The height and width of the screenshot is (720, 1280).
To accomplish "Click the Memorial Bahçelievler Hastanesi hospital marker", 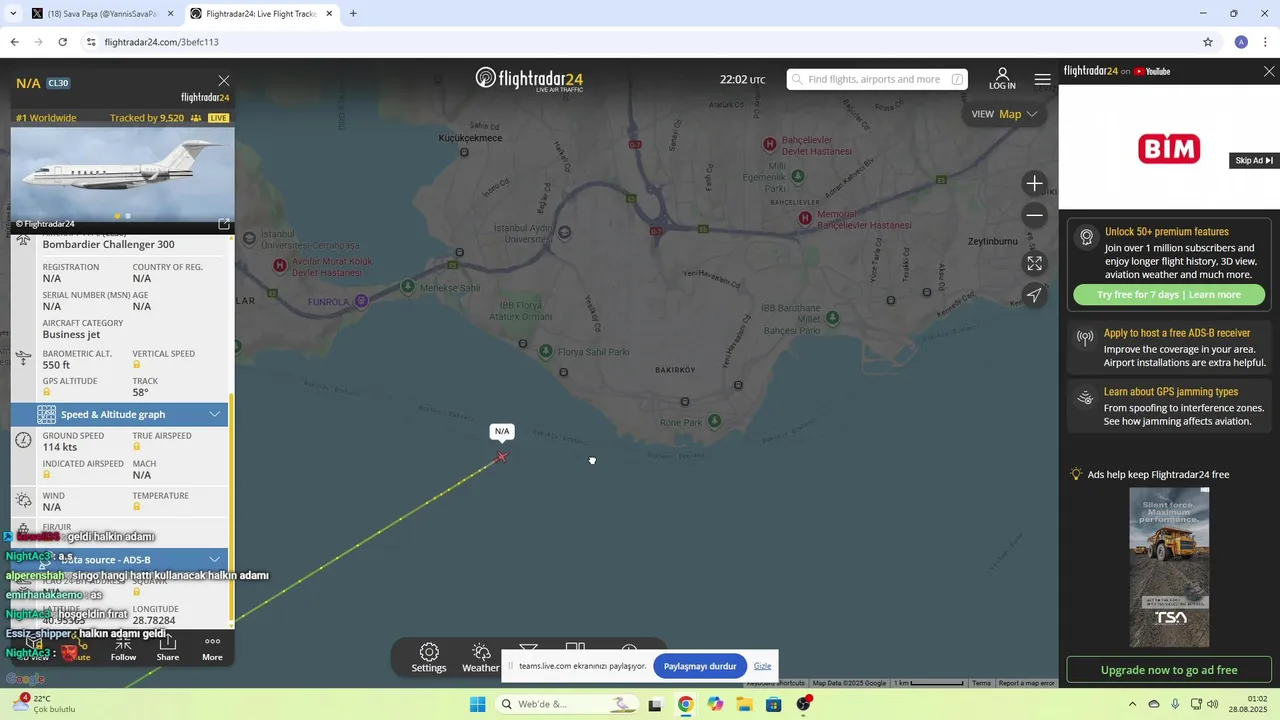I will [x=806, y=217].
